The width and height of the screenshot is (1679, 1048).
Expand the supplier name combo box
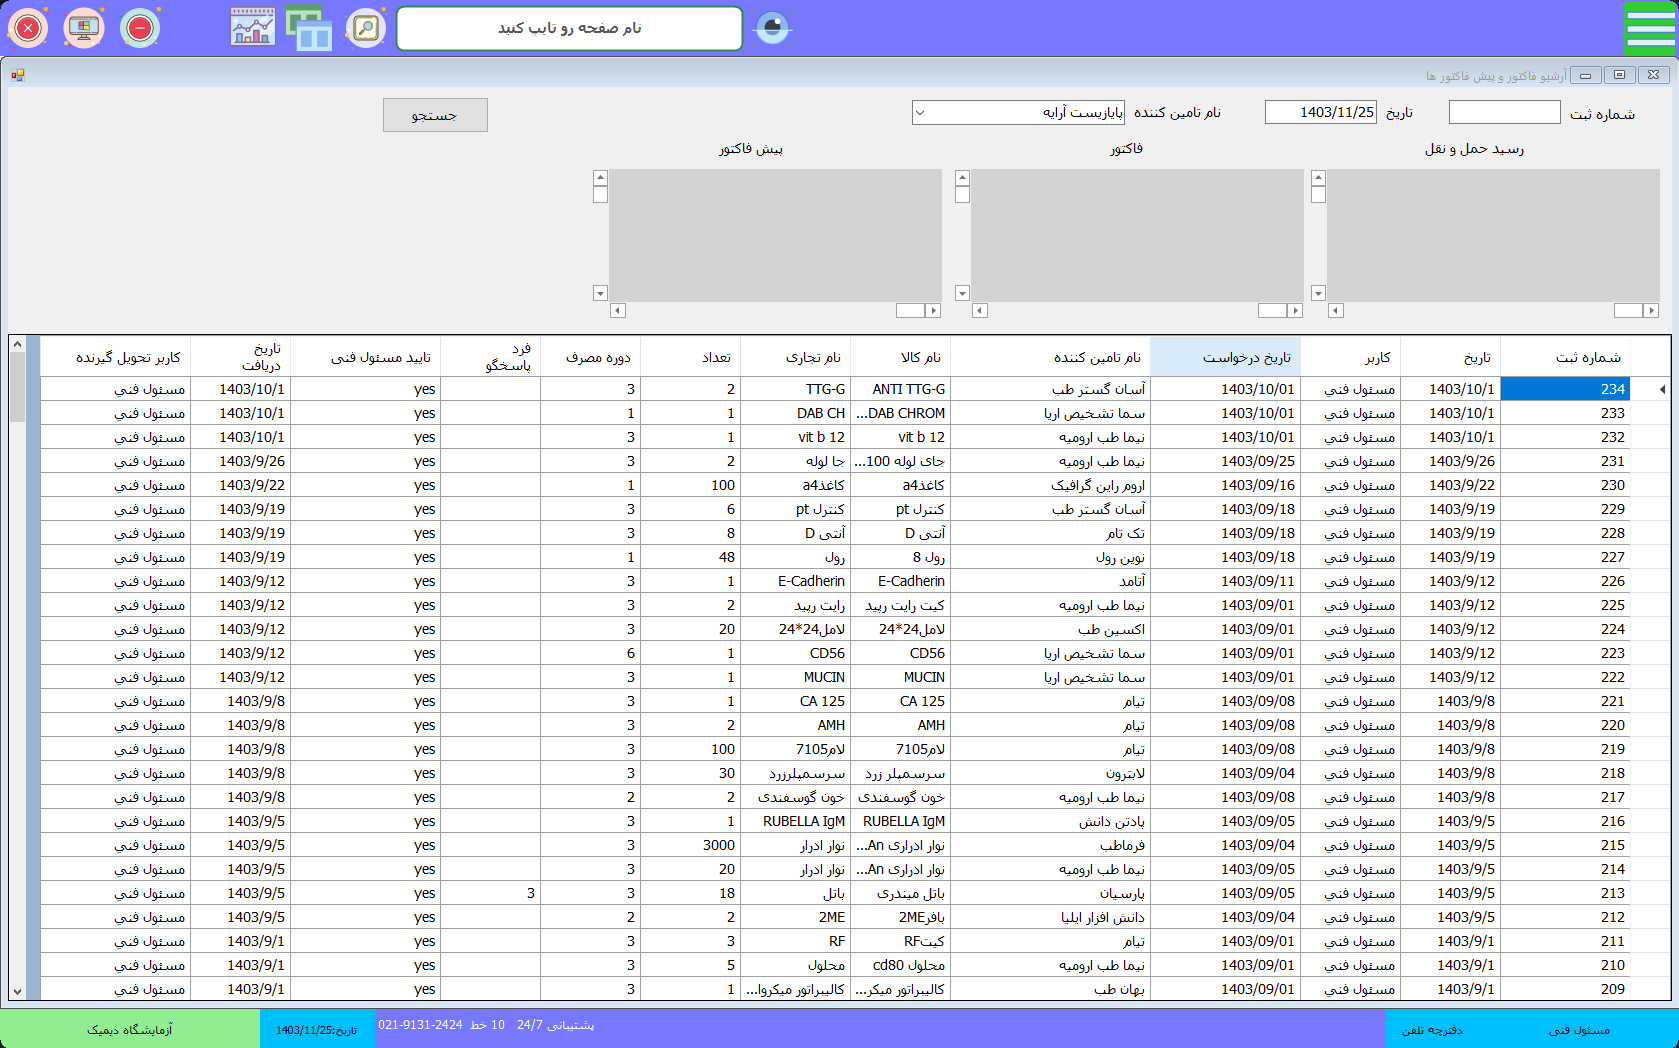pos(920,113)
